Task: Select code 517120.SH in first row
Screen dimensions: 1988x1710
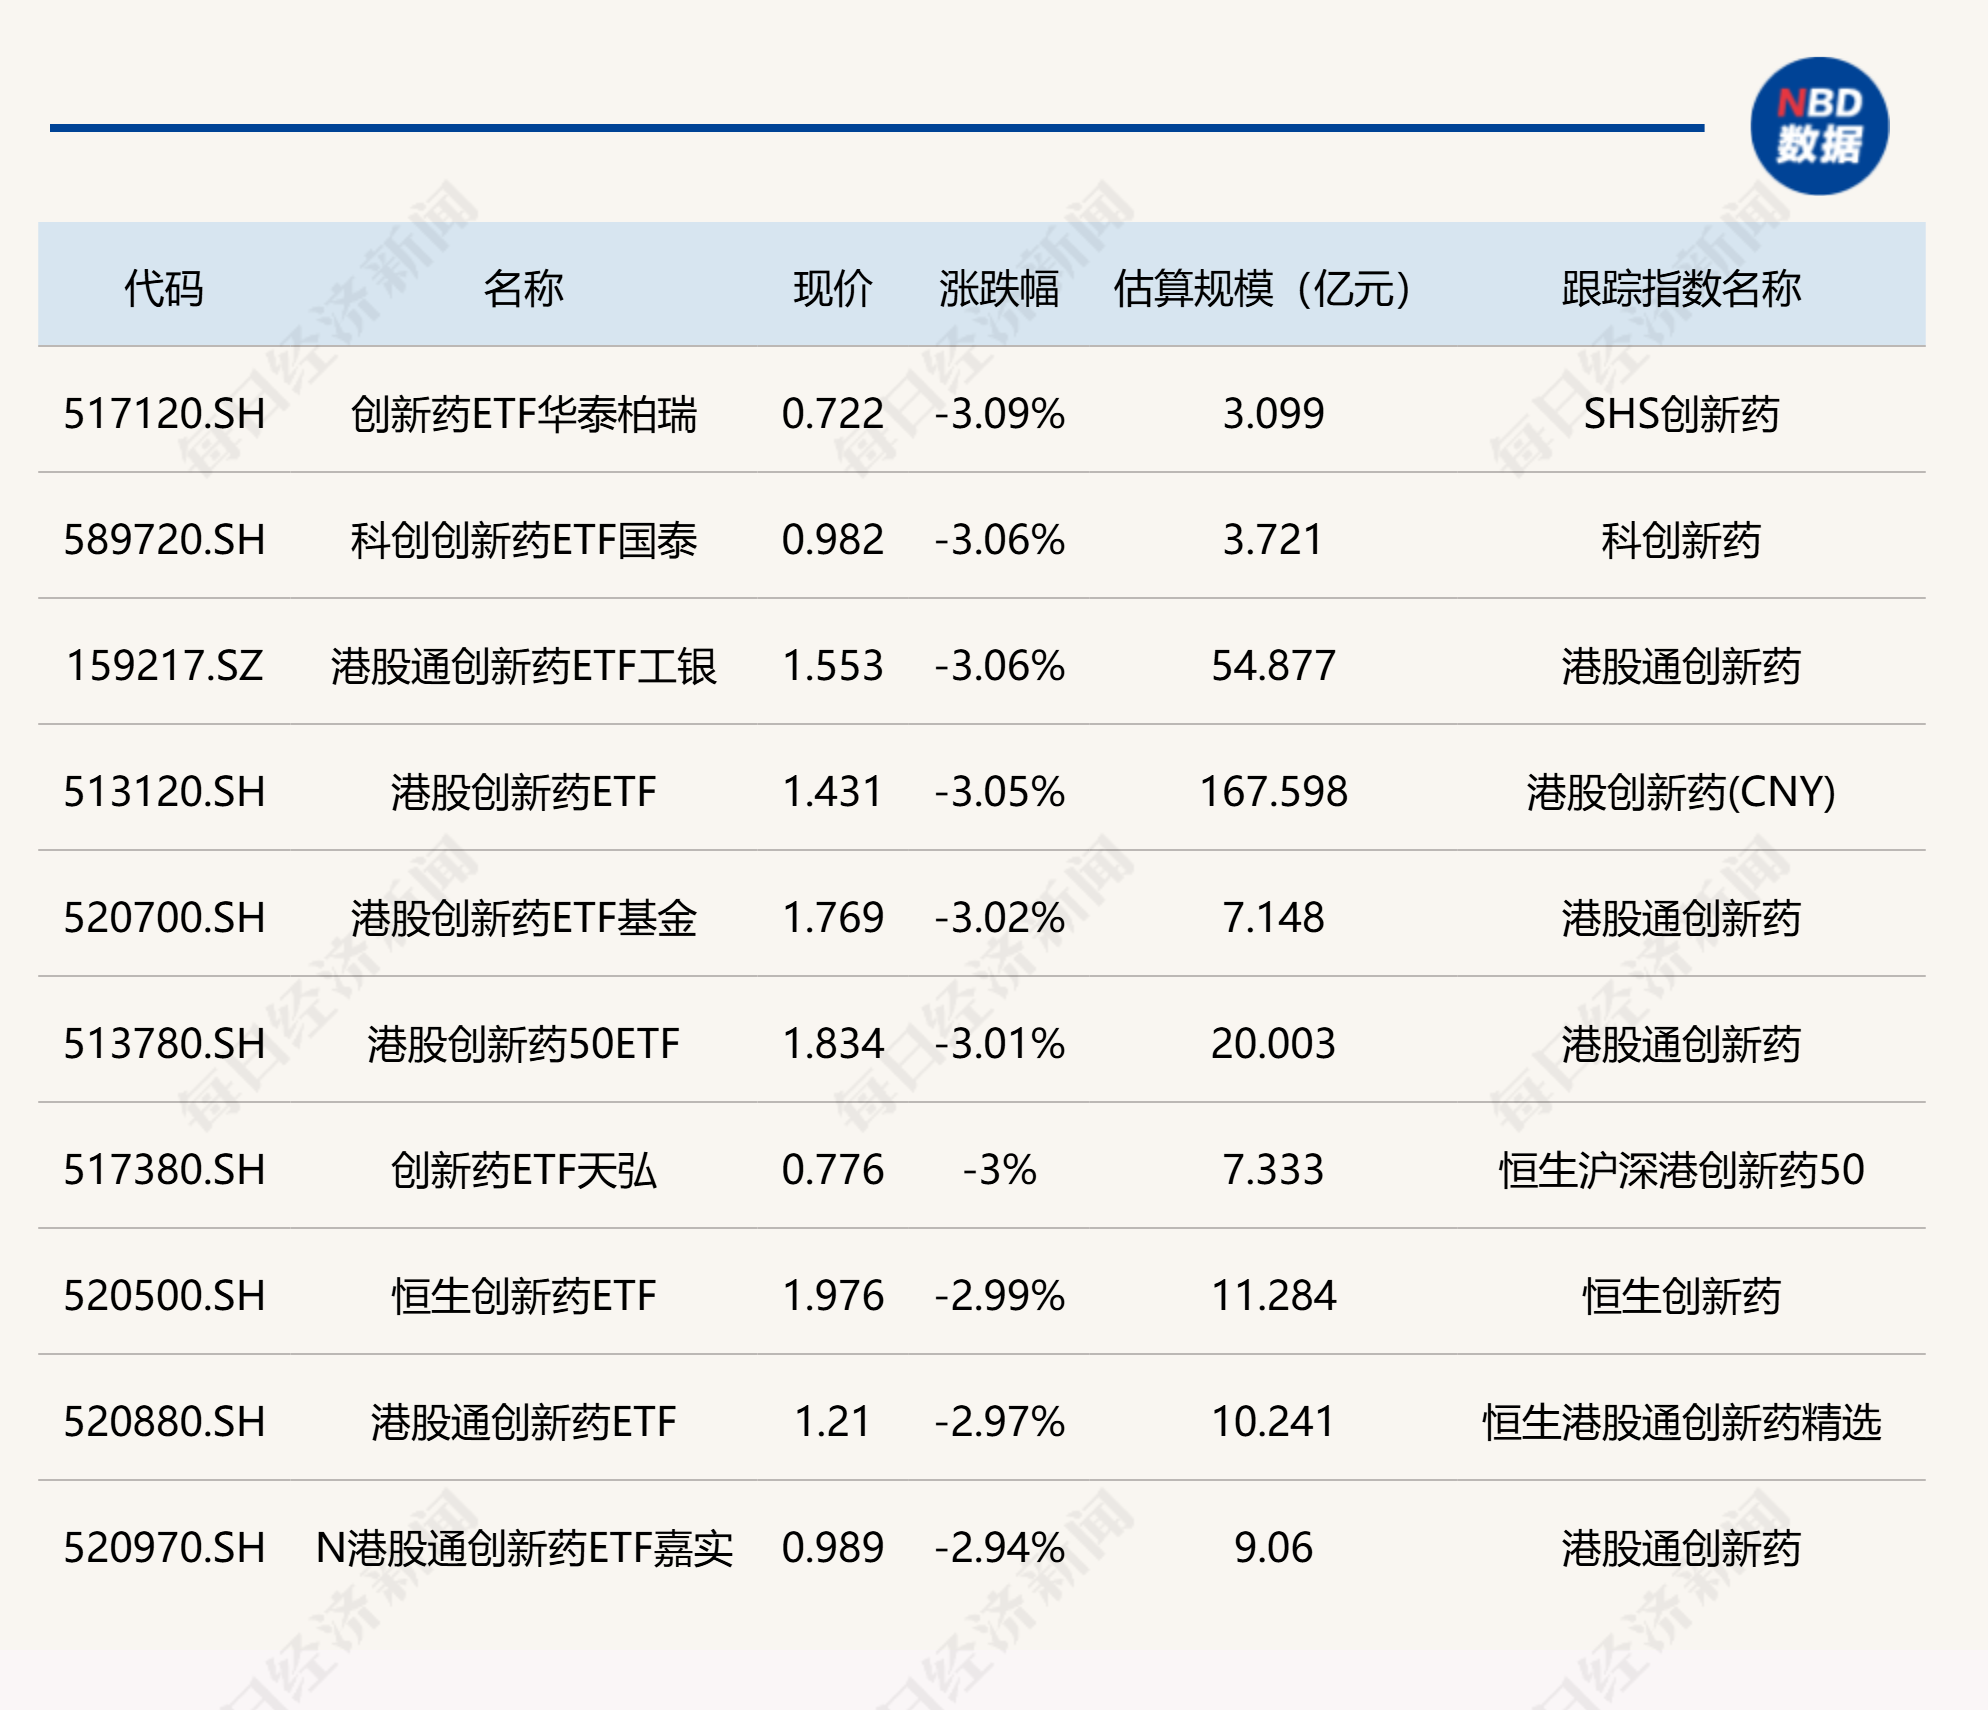Action: (x=164, y=413)
